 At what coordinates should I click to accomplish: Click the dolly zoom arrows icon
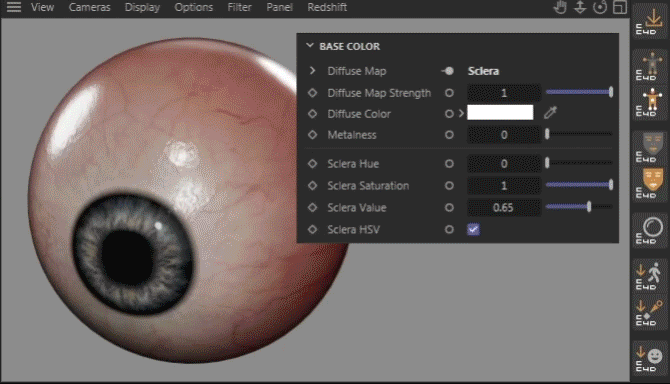580,7
